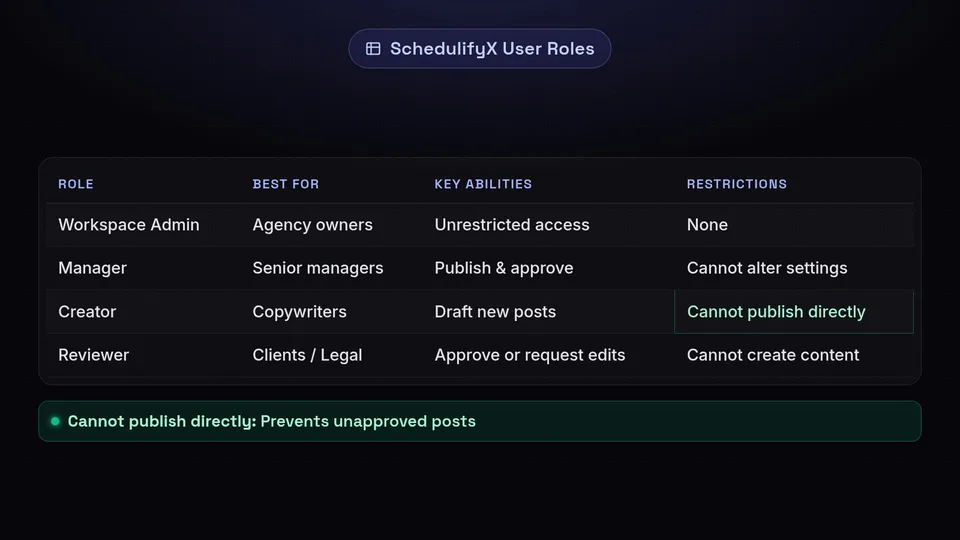Click the BEST FOR column header
Screen dimensions: 960x540
[x=286, y=184]
